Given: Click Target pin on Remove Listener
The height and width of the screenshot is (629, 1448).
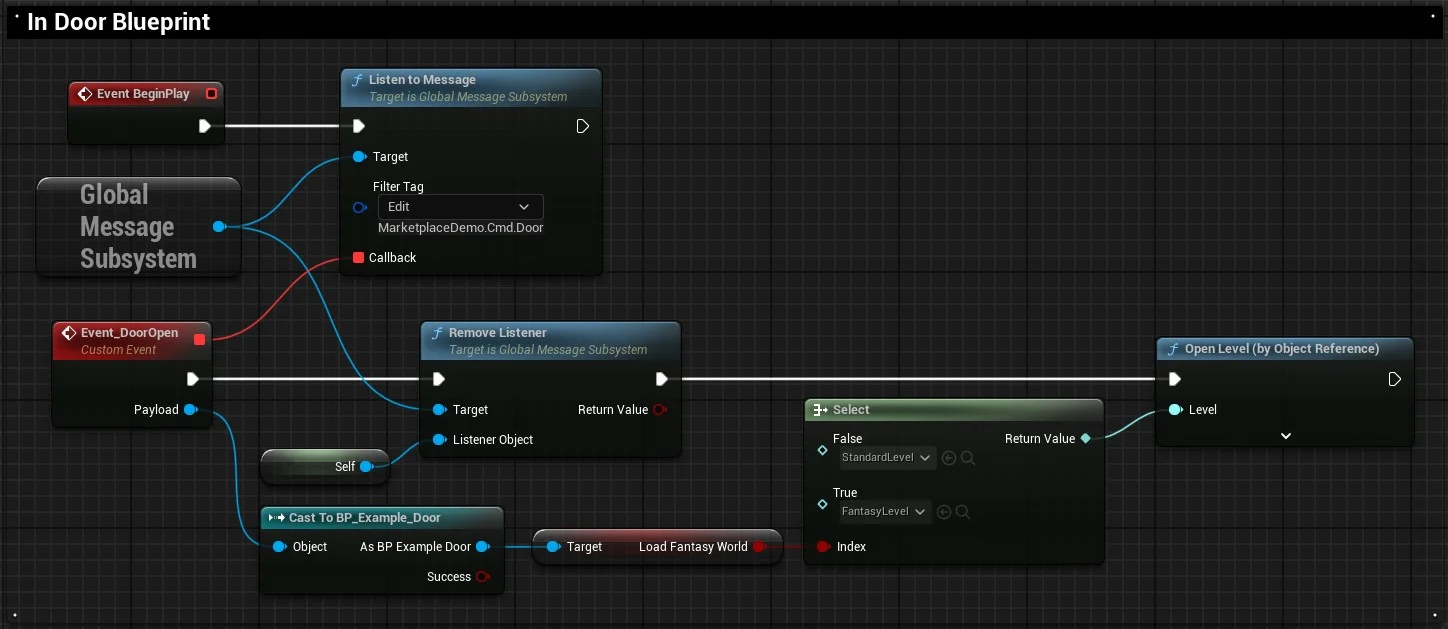Looking at the screenshot, I should (439, 410).
